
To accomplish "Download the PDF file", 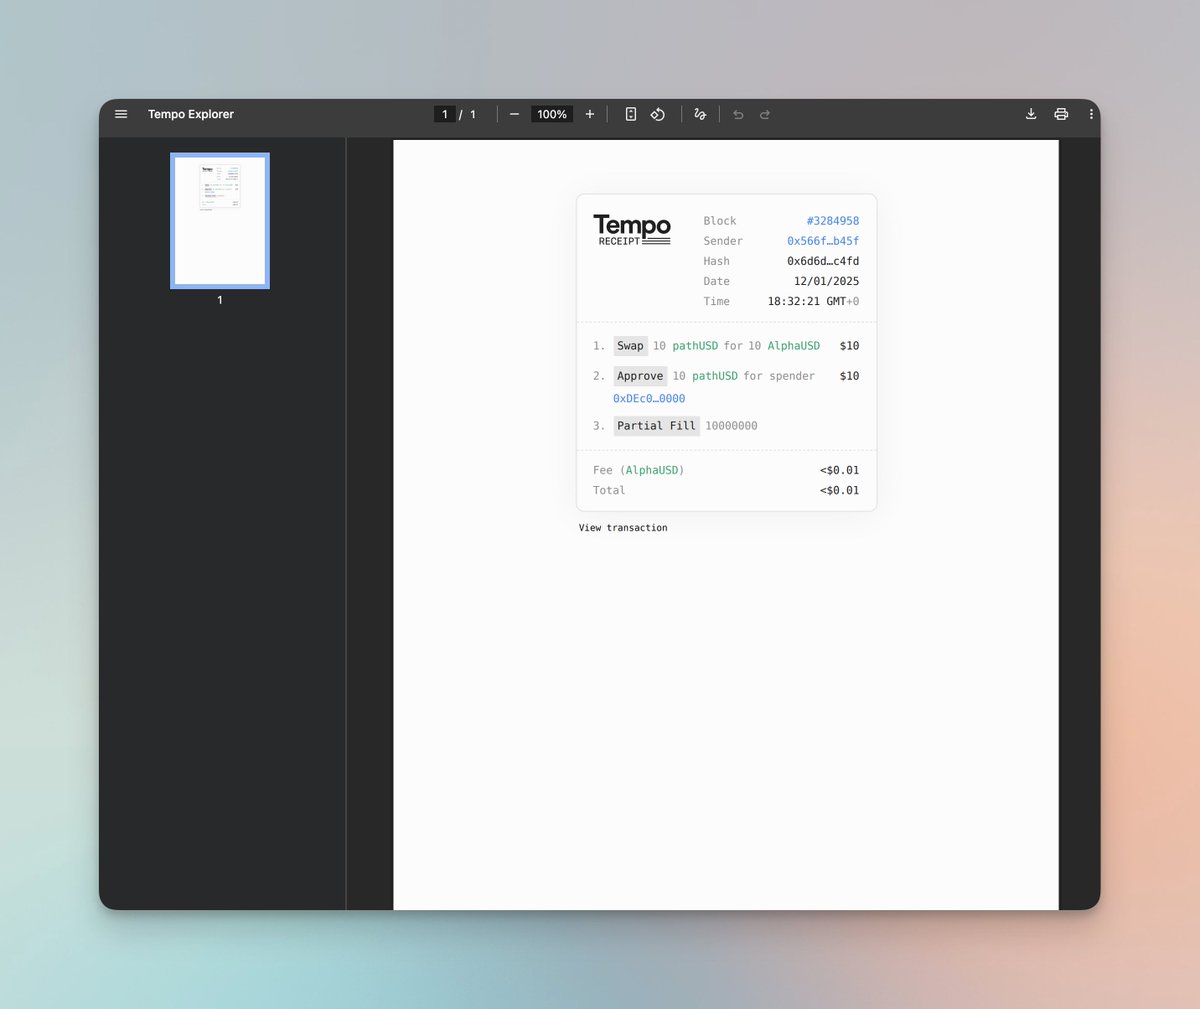I will coord(1031,114).
